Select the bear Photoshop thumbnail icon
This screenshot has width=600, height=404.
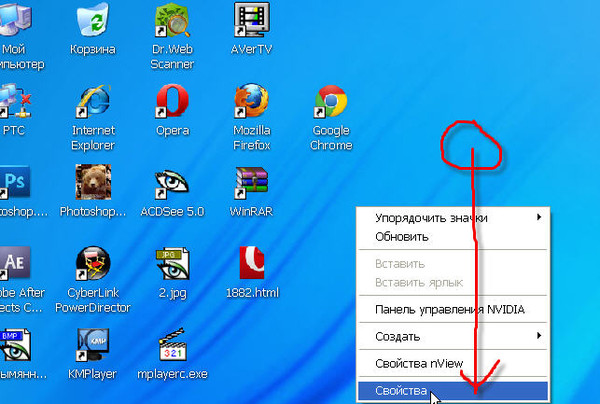pos(93,182)
